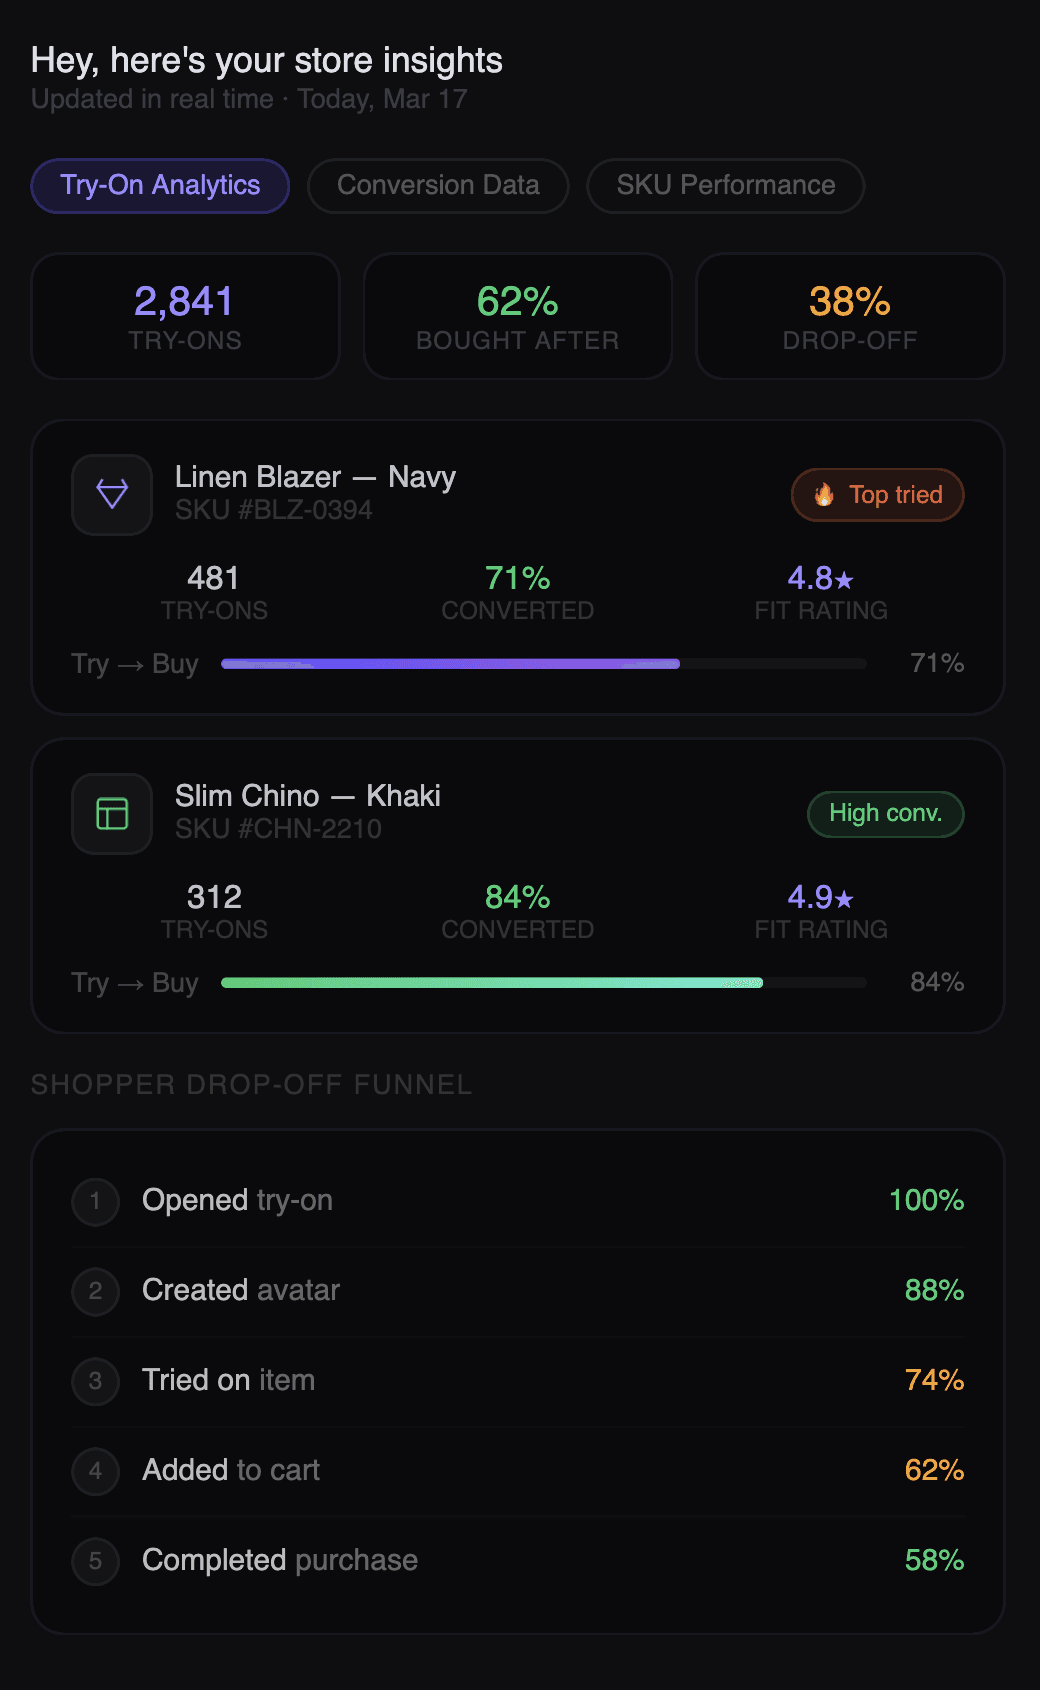Screen dimensions: 1040x1690
Task: Open the SKU Performance tab
Action: (x=725, y=186)
